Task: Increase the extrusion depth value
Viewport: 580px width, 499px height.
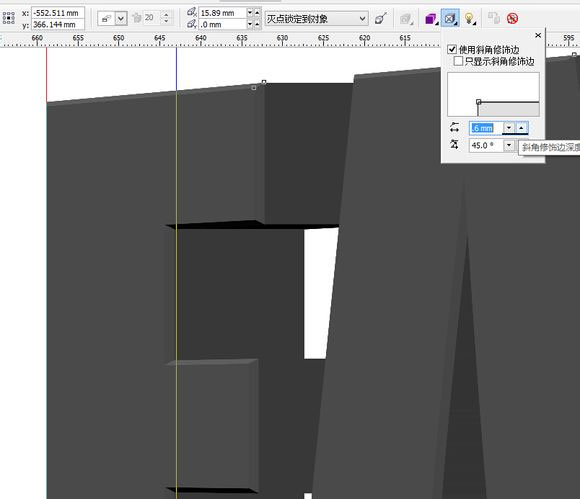Action: click(x=166, y=14)
